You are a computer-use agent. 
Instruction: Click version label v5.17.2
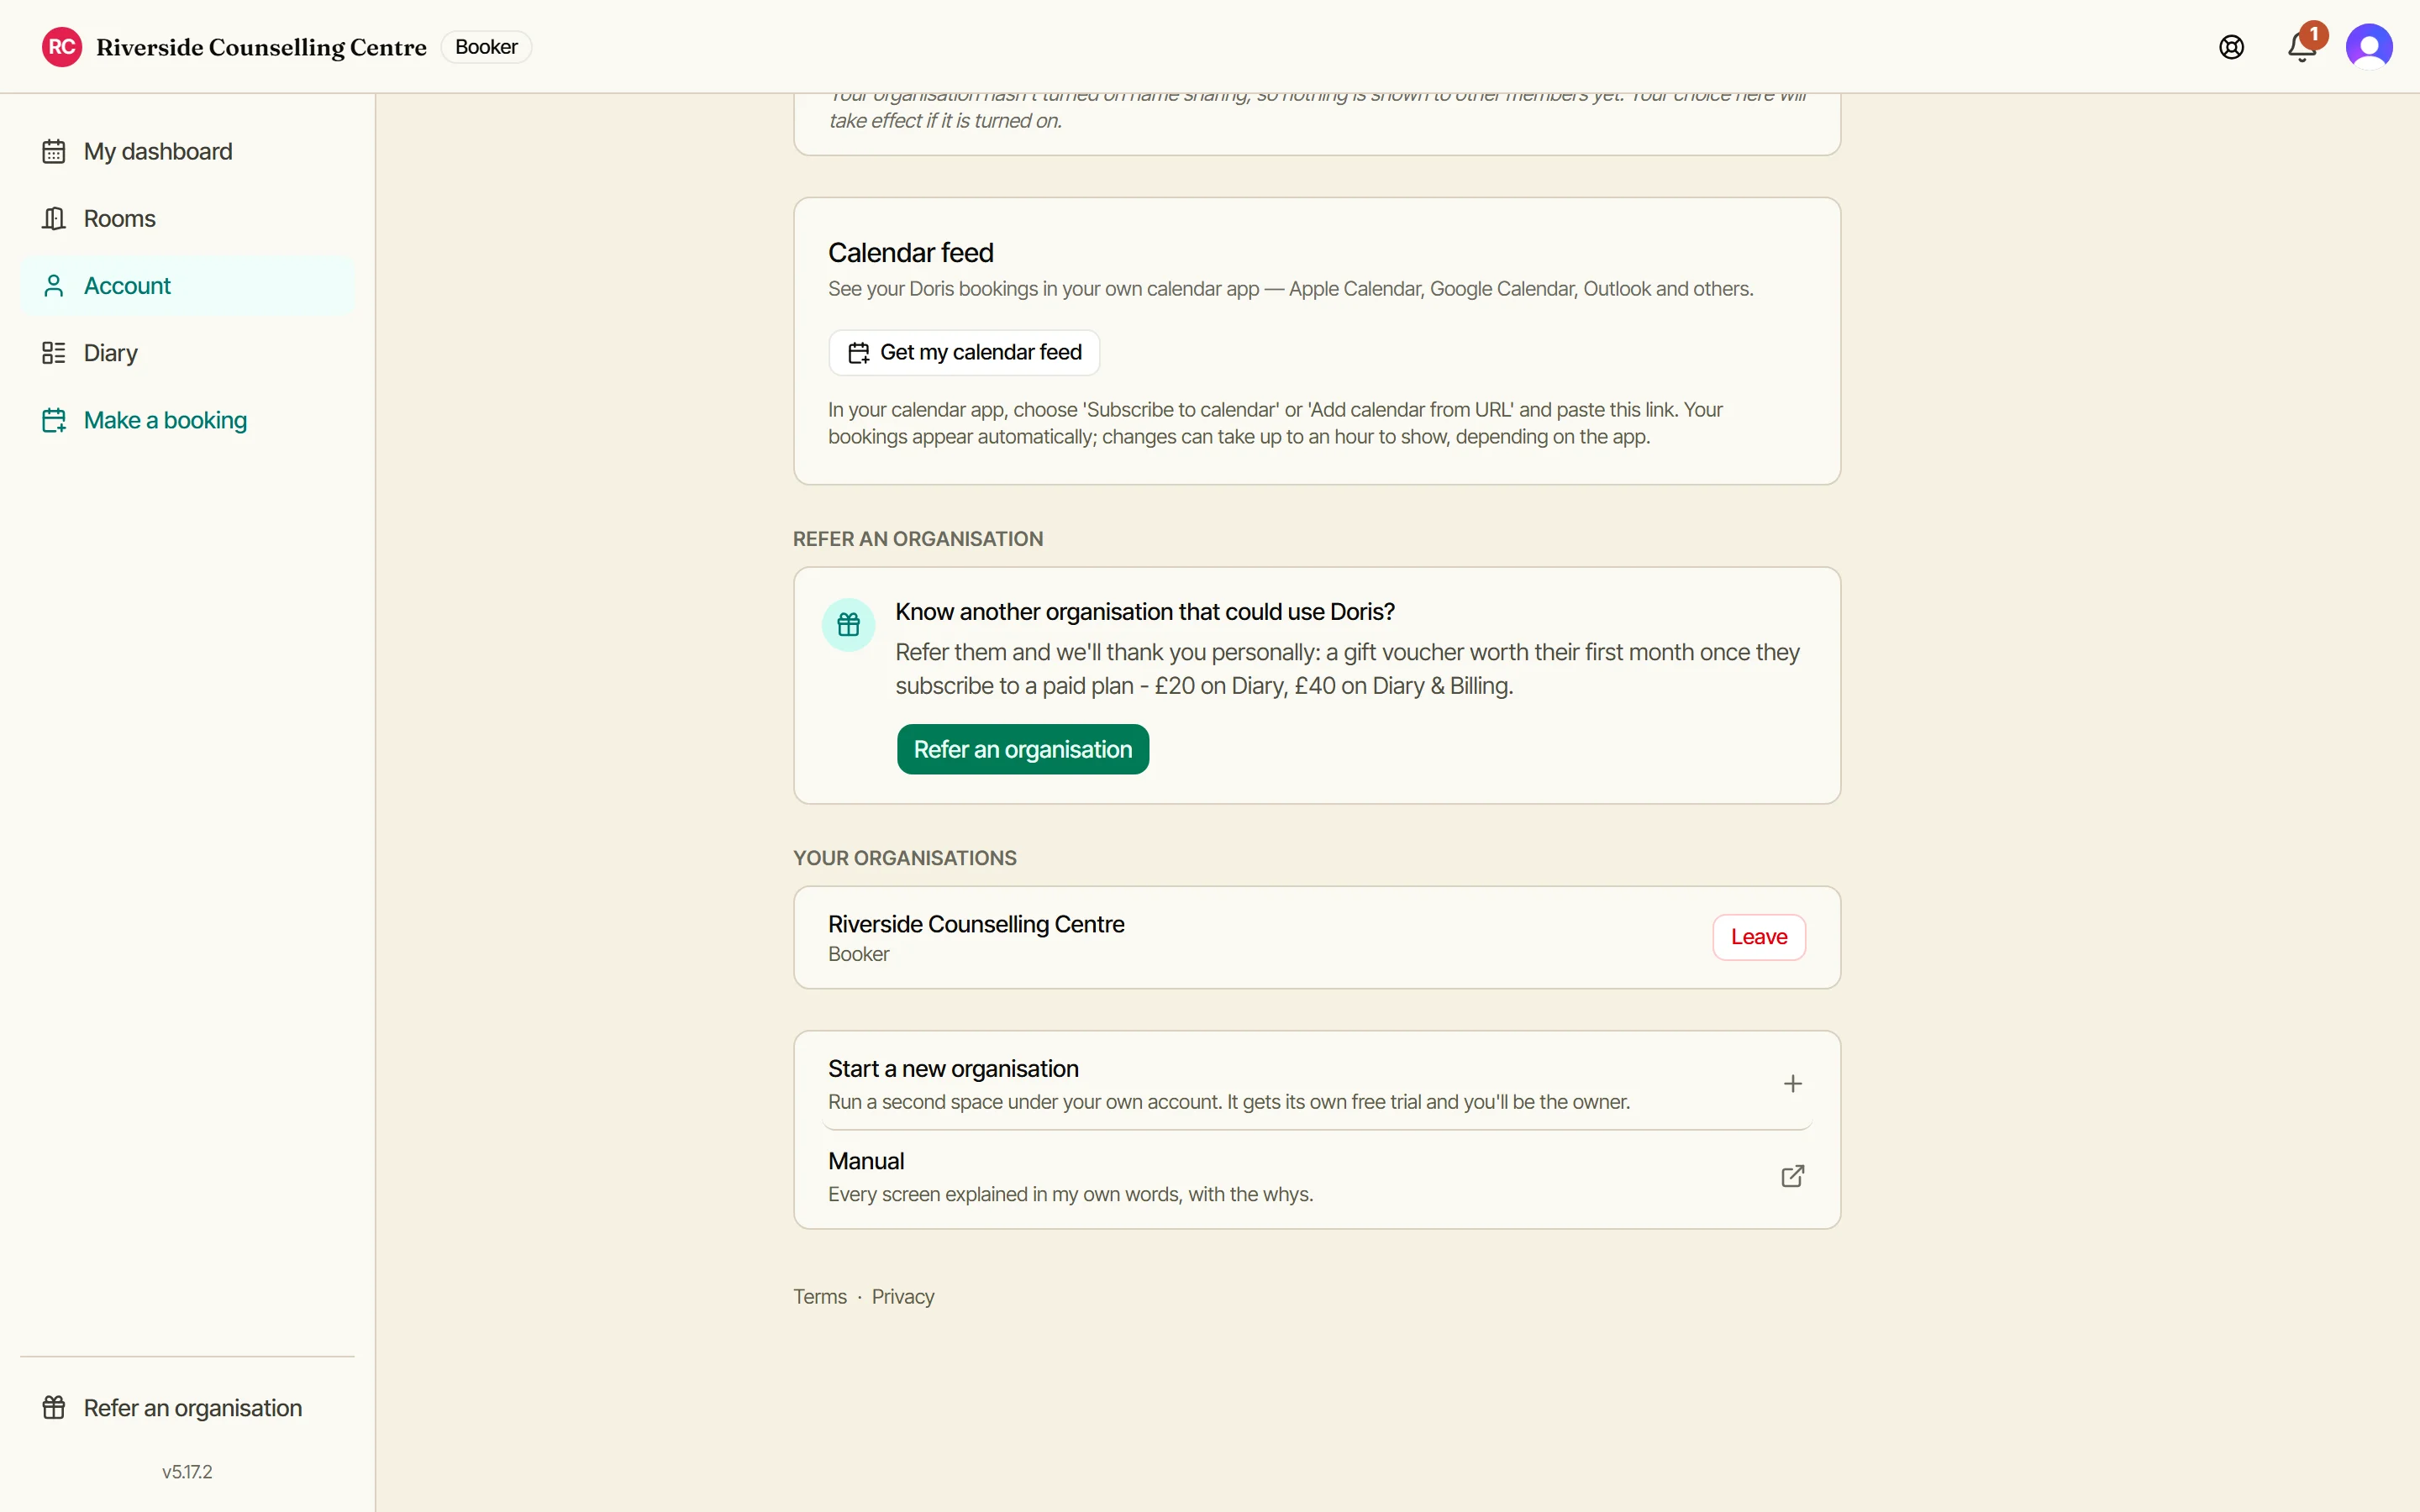[x=187, y=1472]
